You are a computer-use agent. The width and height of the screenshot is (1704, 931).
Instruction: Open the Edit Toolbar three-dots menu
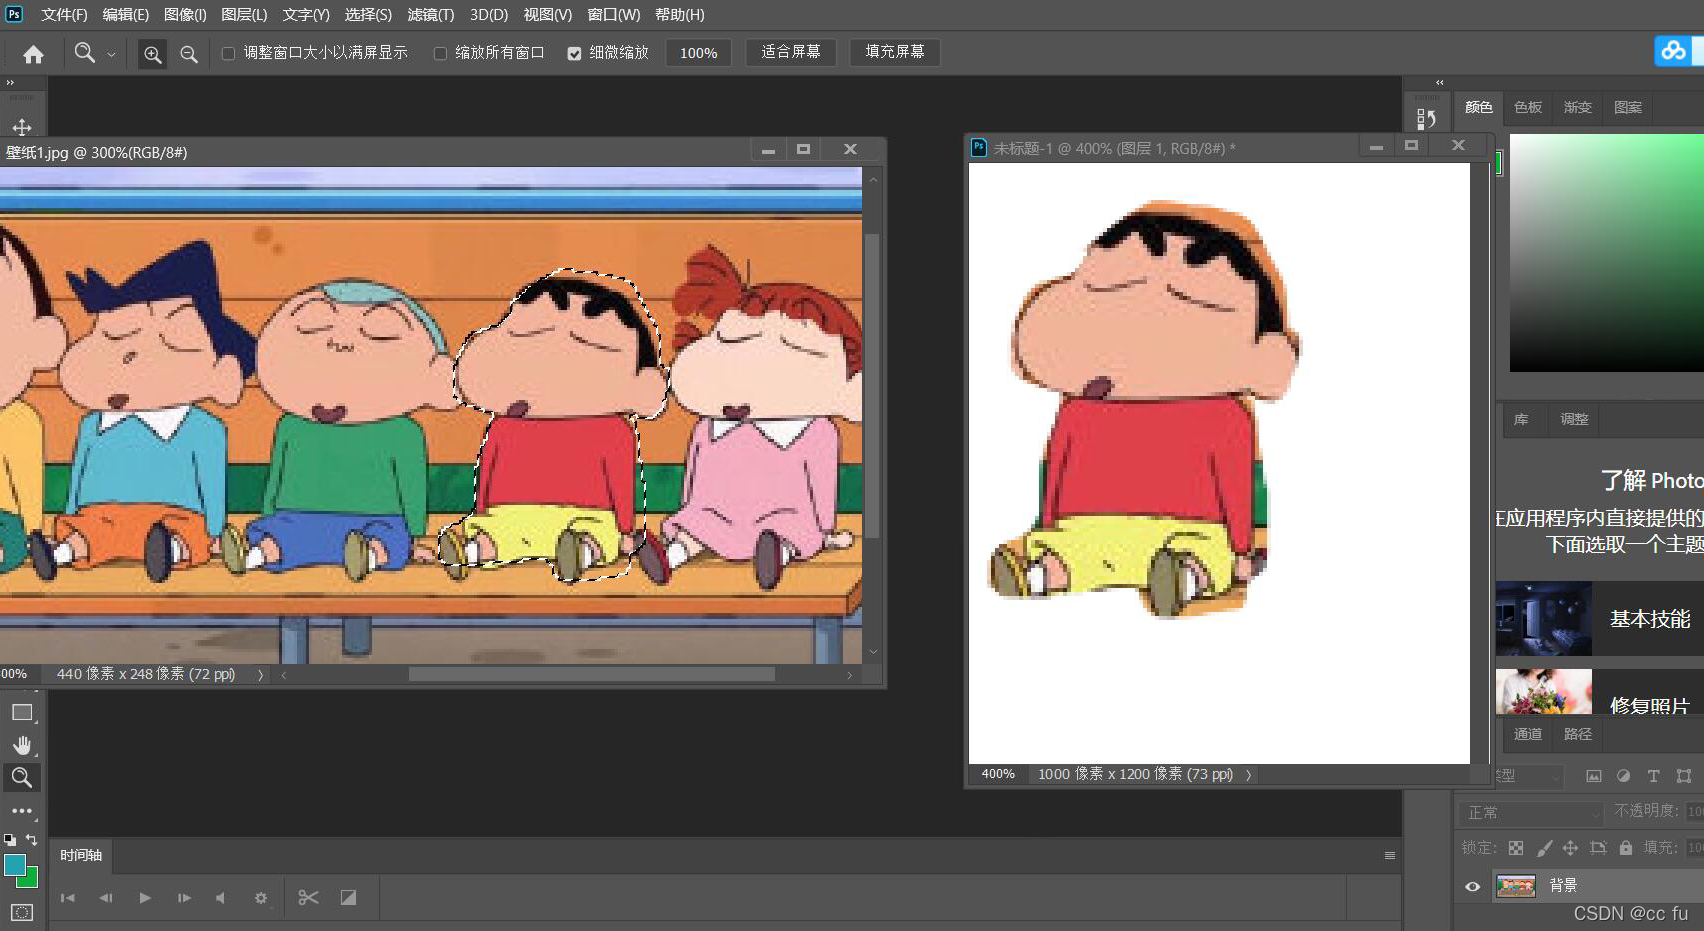pos(22,810)
